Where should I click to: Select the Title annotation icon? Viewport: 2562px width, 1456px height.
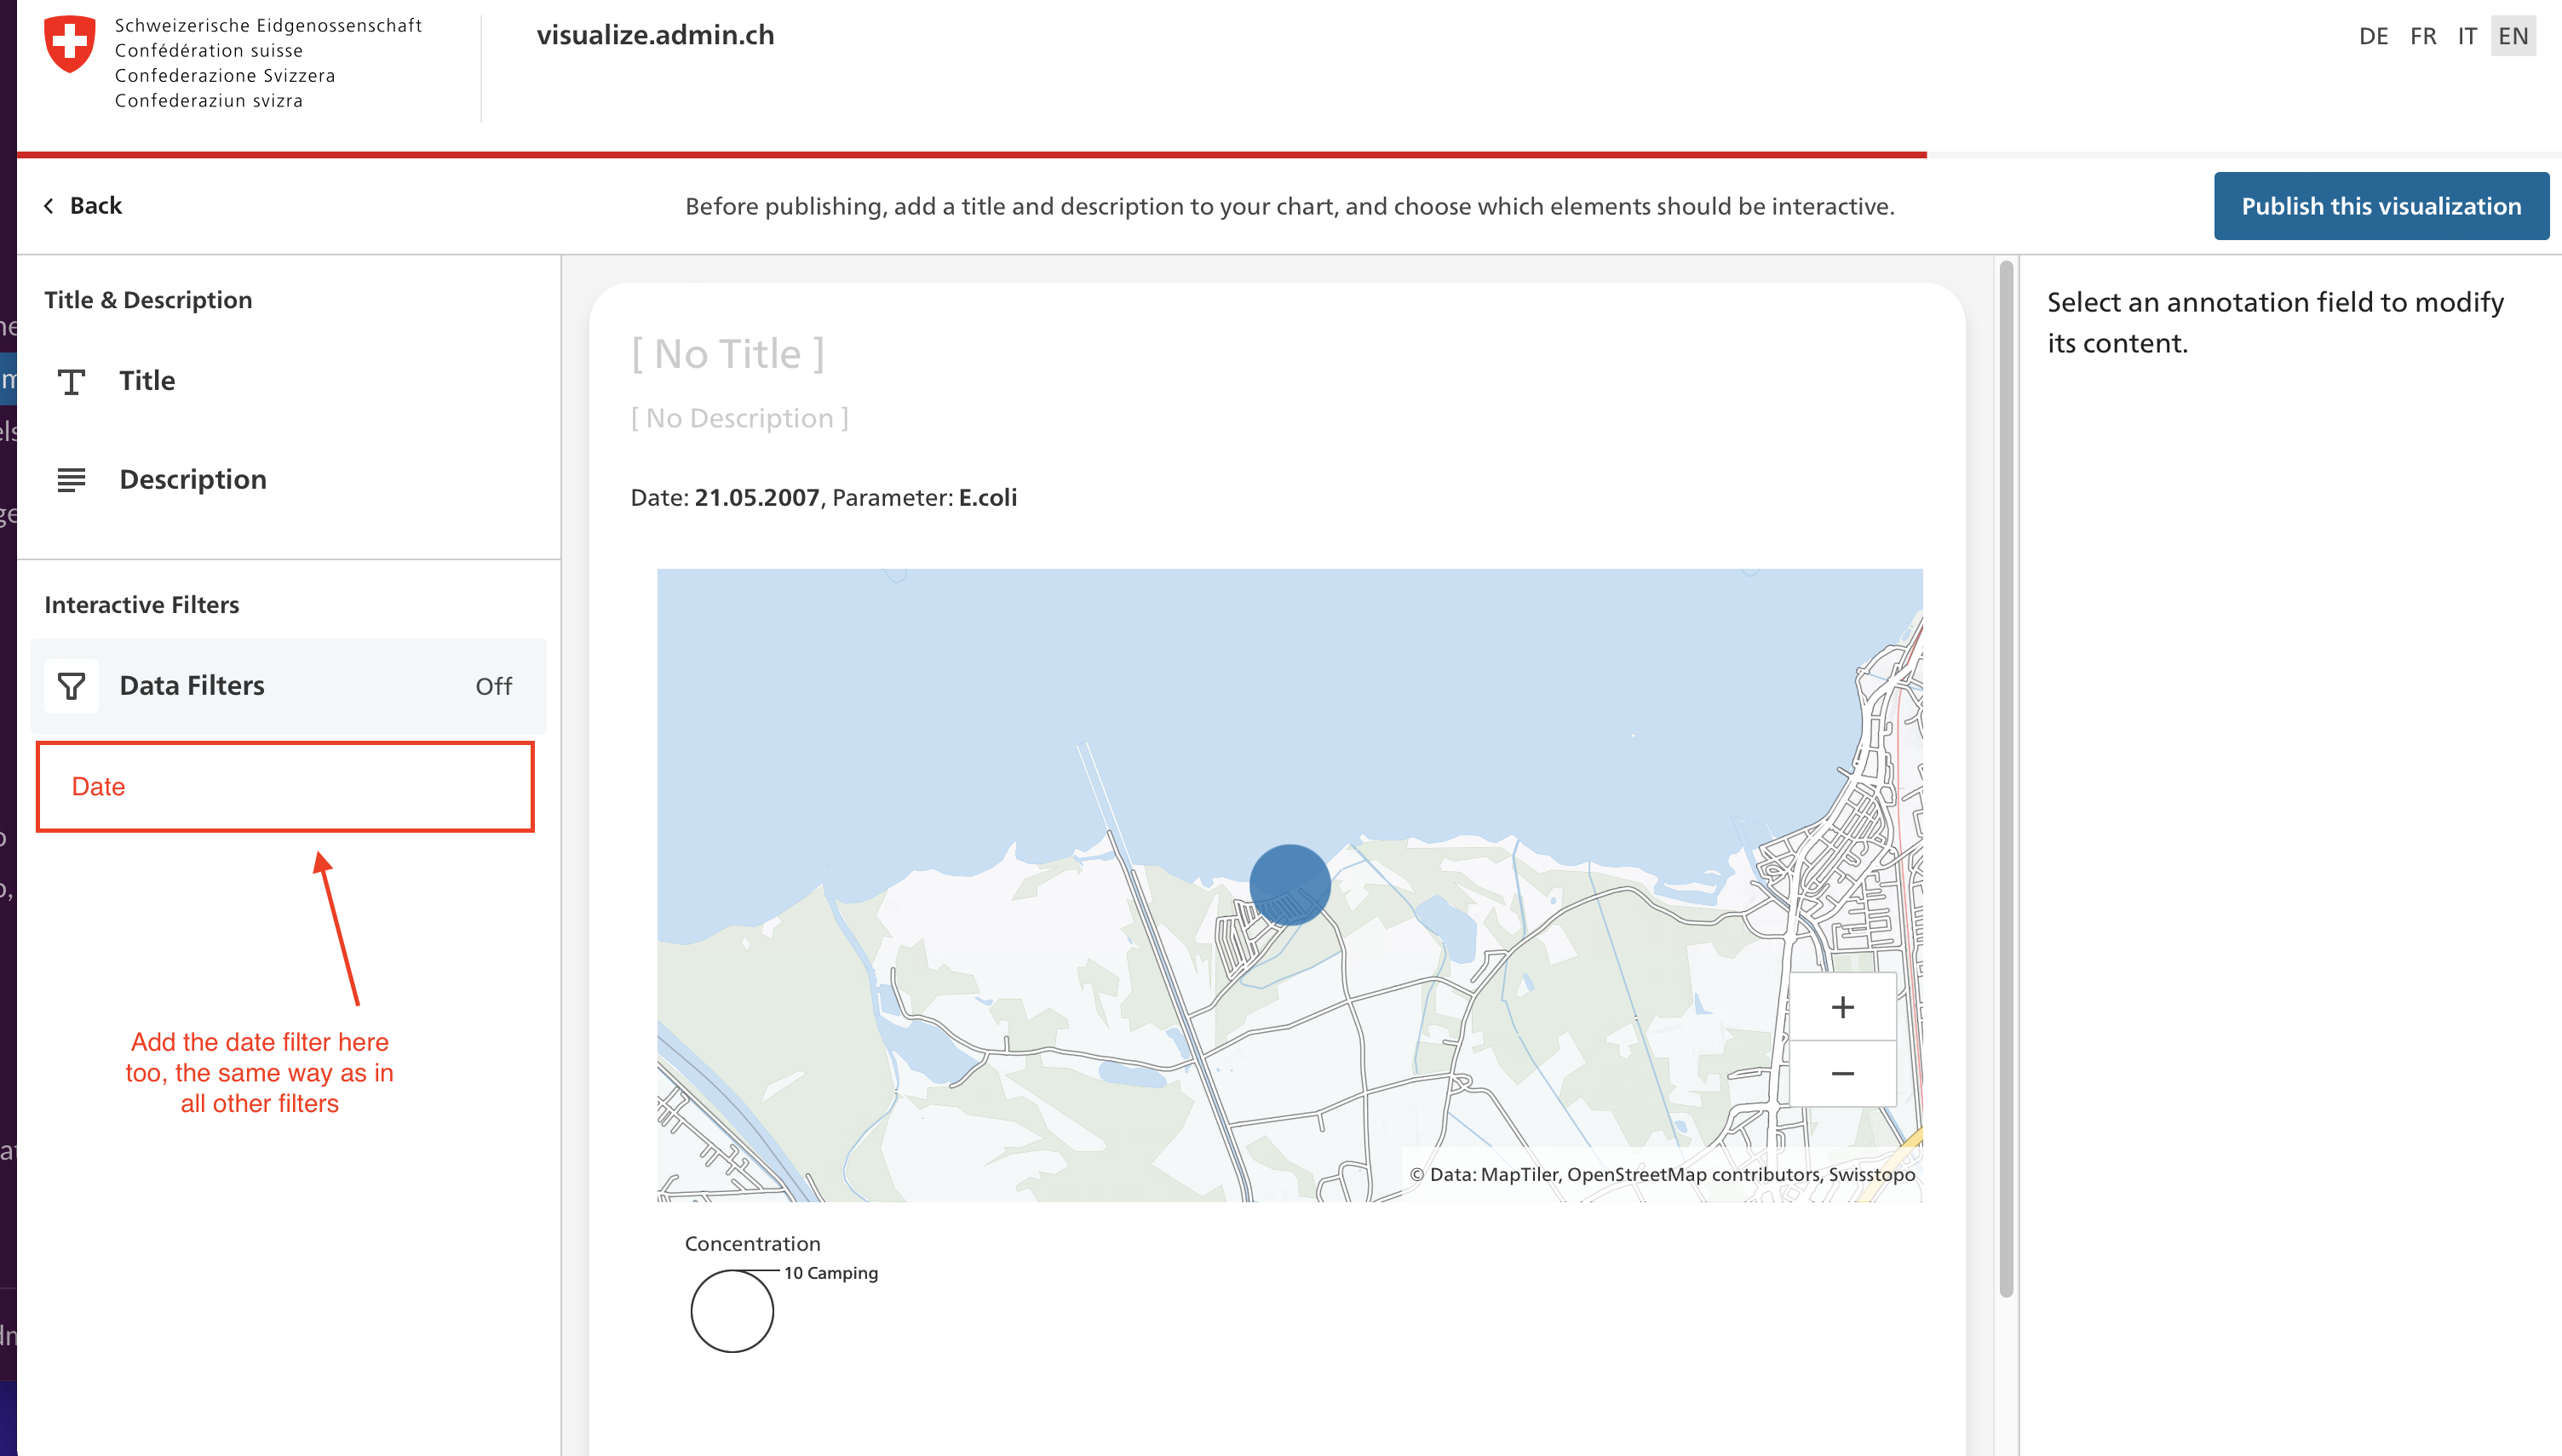71,380
